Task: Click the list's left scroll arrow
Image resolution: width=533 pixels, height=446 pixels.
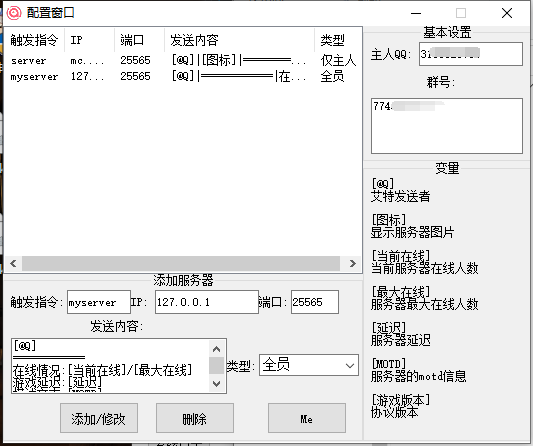Action: tap(13, 263)
